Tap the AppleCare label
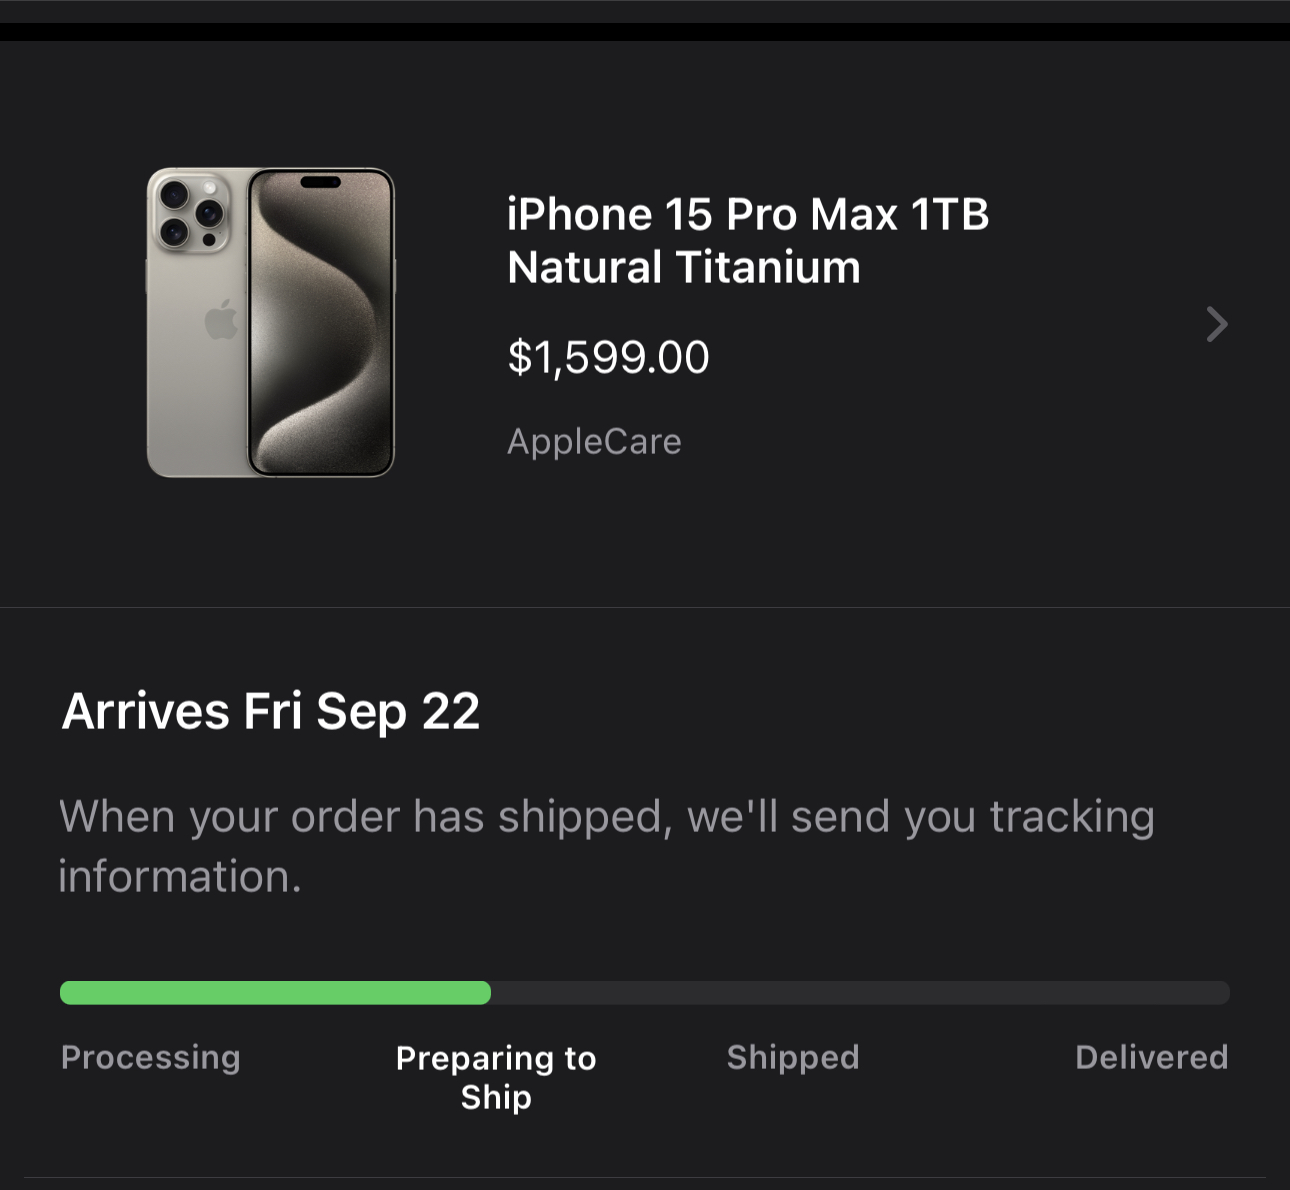The width and height of the screenshot is (1290, 1190). (x=594, y=441)
